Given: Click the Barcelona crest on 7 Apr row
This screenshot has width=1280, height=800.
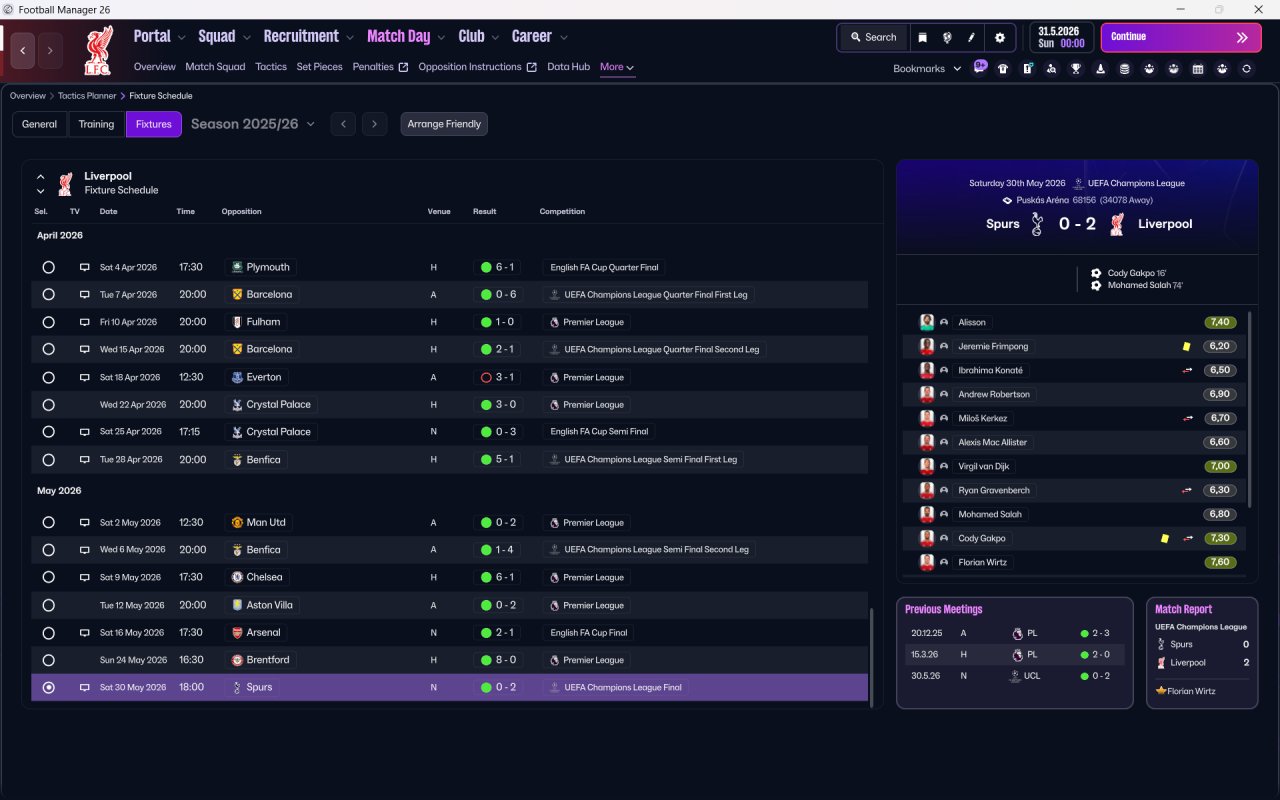Looking at the screenshot, I should coord(237,295).
